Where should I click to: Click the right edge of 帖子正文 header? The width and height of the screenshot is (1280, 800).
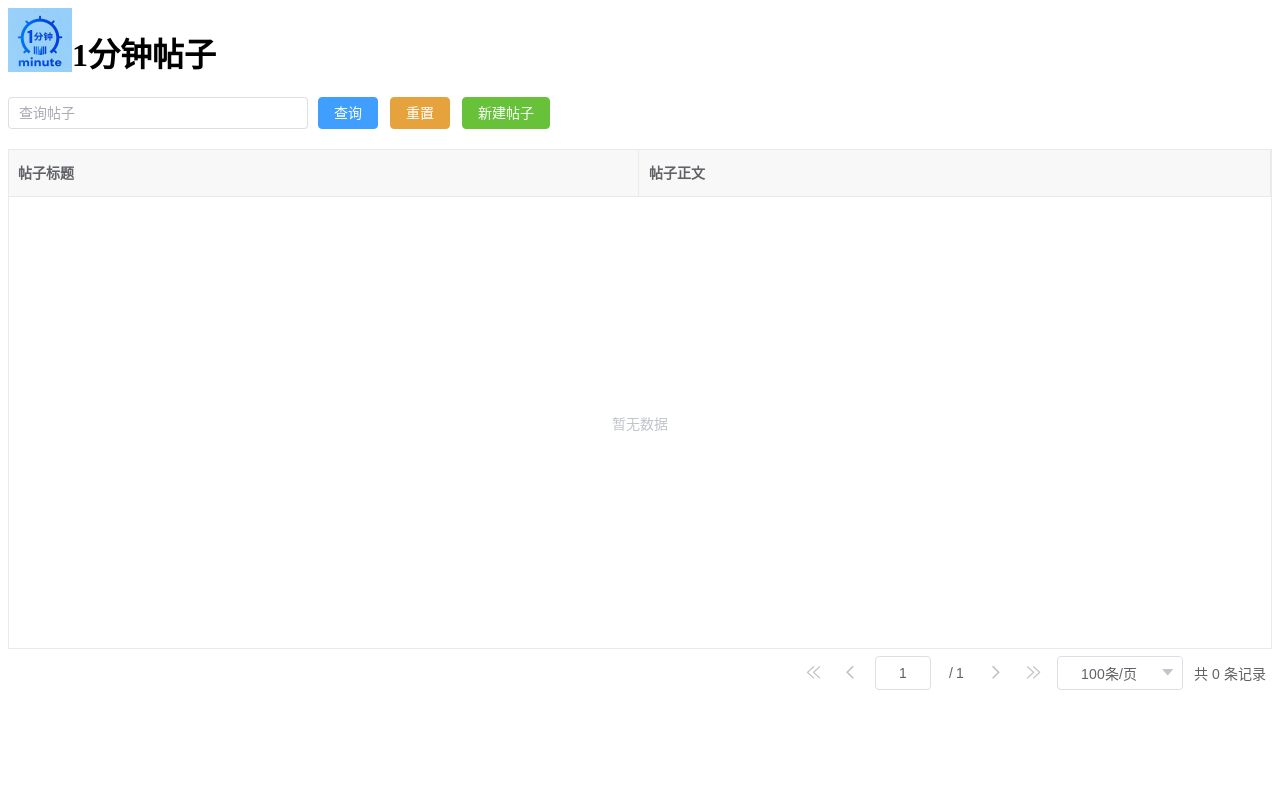(x=1269, y=173)
